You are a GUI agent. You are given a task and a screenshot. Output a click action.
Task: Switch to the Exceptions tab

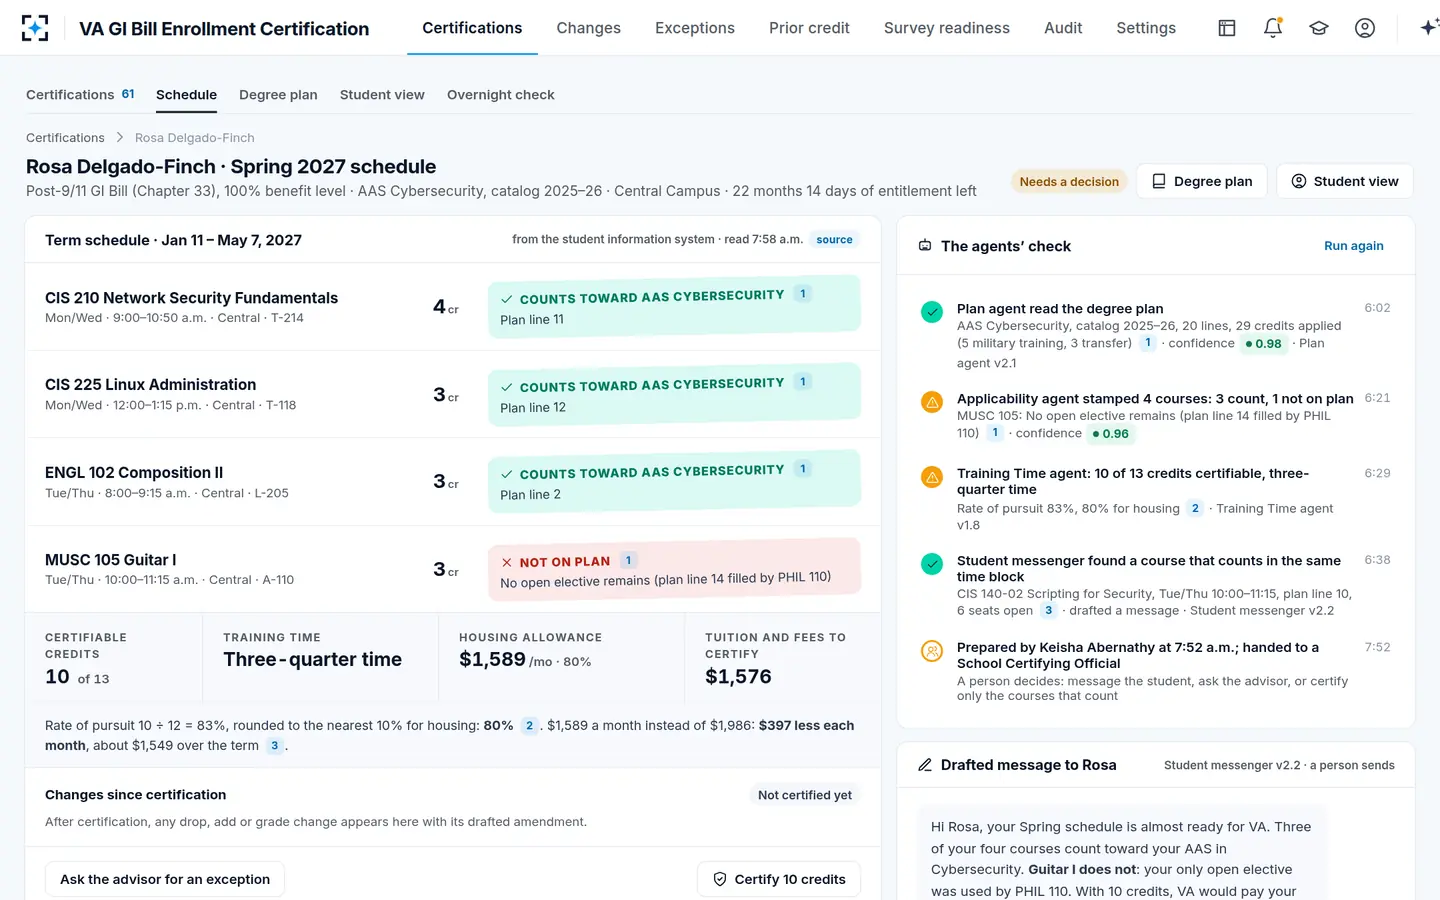[x=695, y=28]
